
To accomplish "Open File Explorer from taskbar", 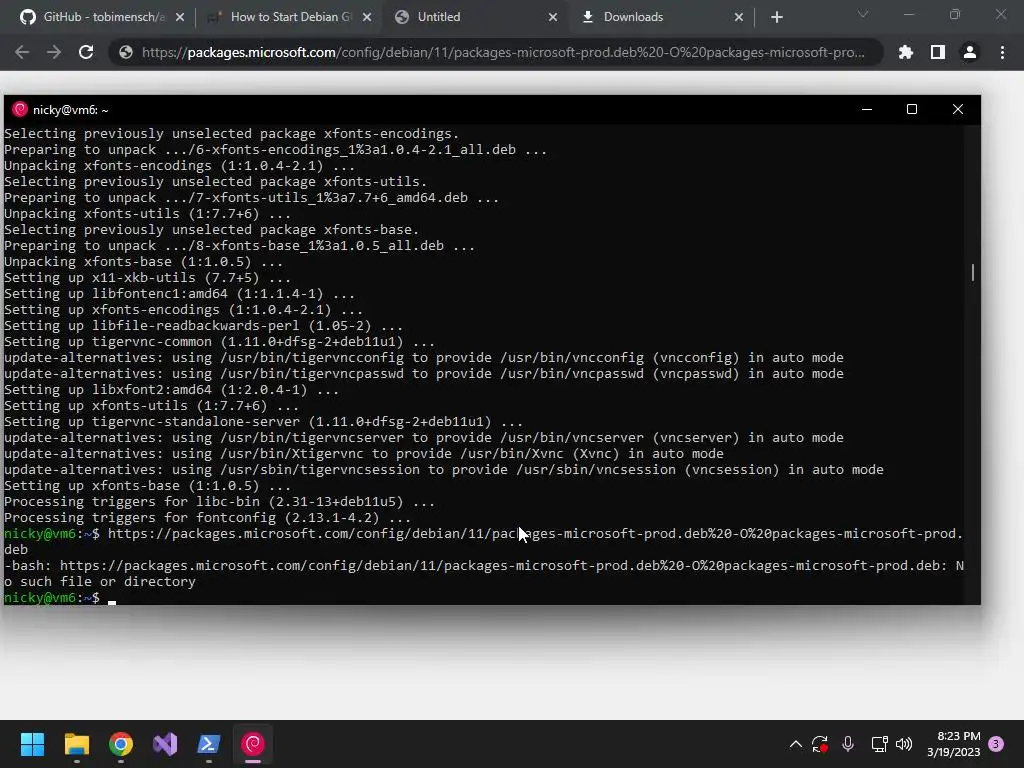I will (76, 744).
